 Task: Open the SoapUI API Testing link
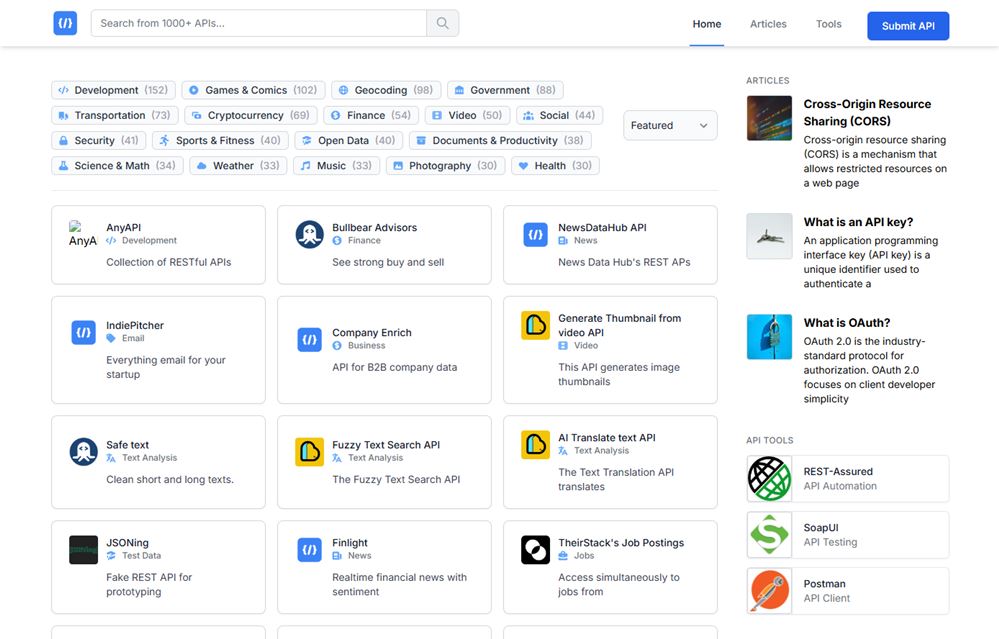tap(848, 535)
